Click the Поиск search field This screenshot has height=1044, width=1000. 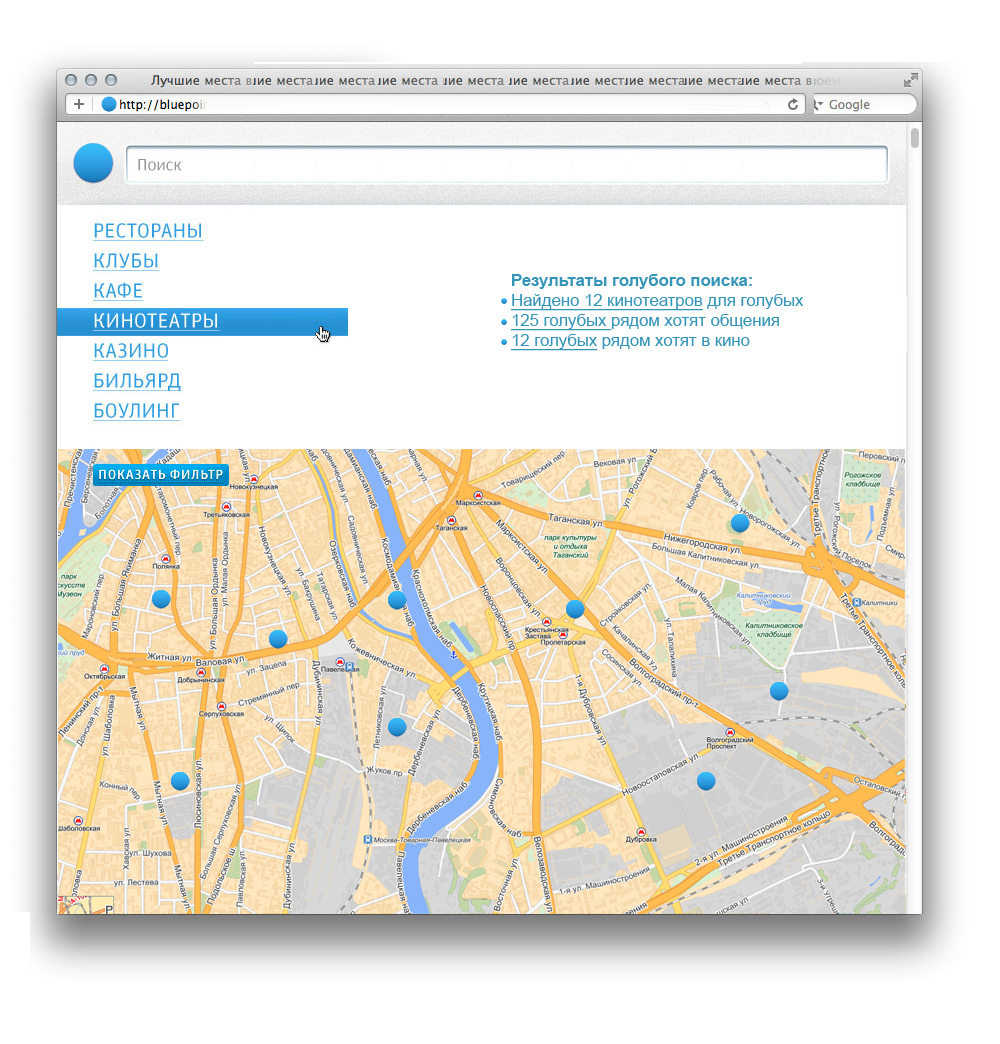point(506,165)
